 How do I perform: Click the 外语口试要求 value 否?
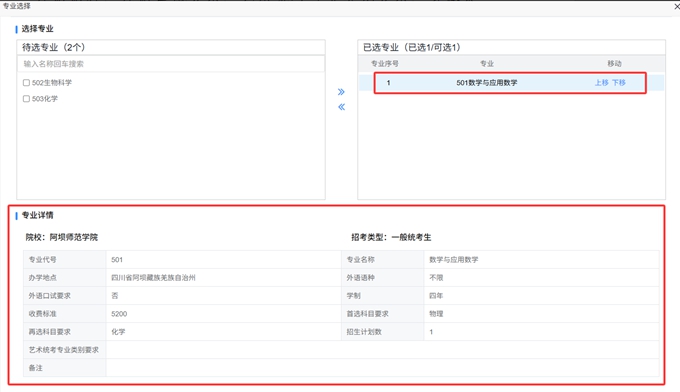pyautogui.click(x=114, y=296)
